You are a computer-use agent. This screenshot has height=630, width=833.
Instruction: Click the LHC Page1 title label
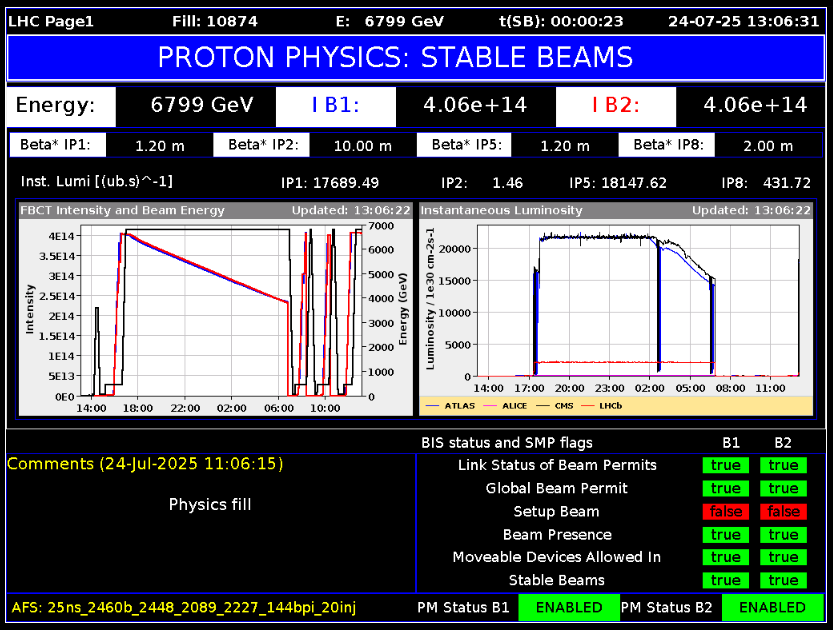coord(51,20)
